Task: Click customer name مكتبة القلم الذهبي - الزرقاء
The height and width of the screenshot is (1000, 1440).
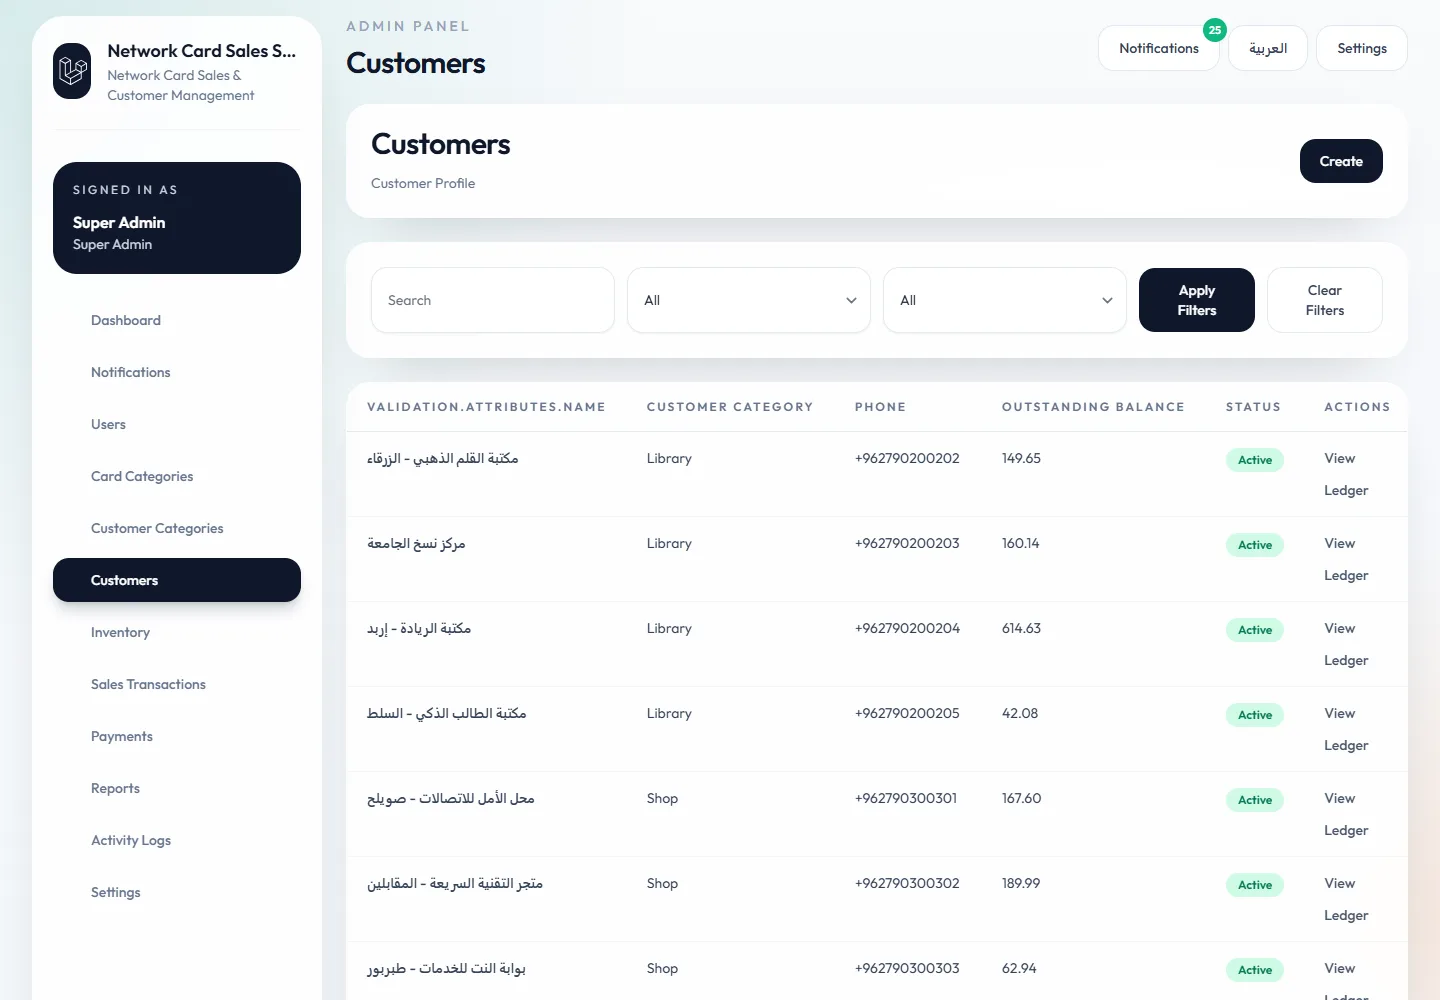Action: tap(442, 458)
